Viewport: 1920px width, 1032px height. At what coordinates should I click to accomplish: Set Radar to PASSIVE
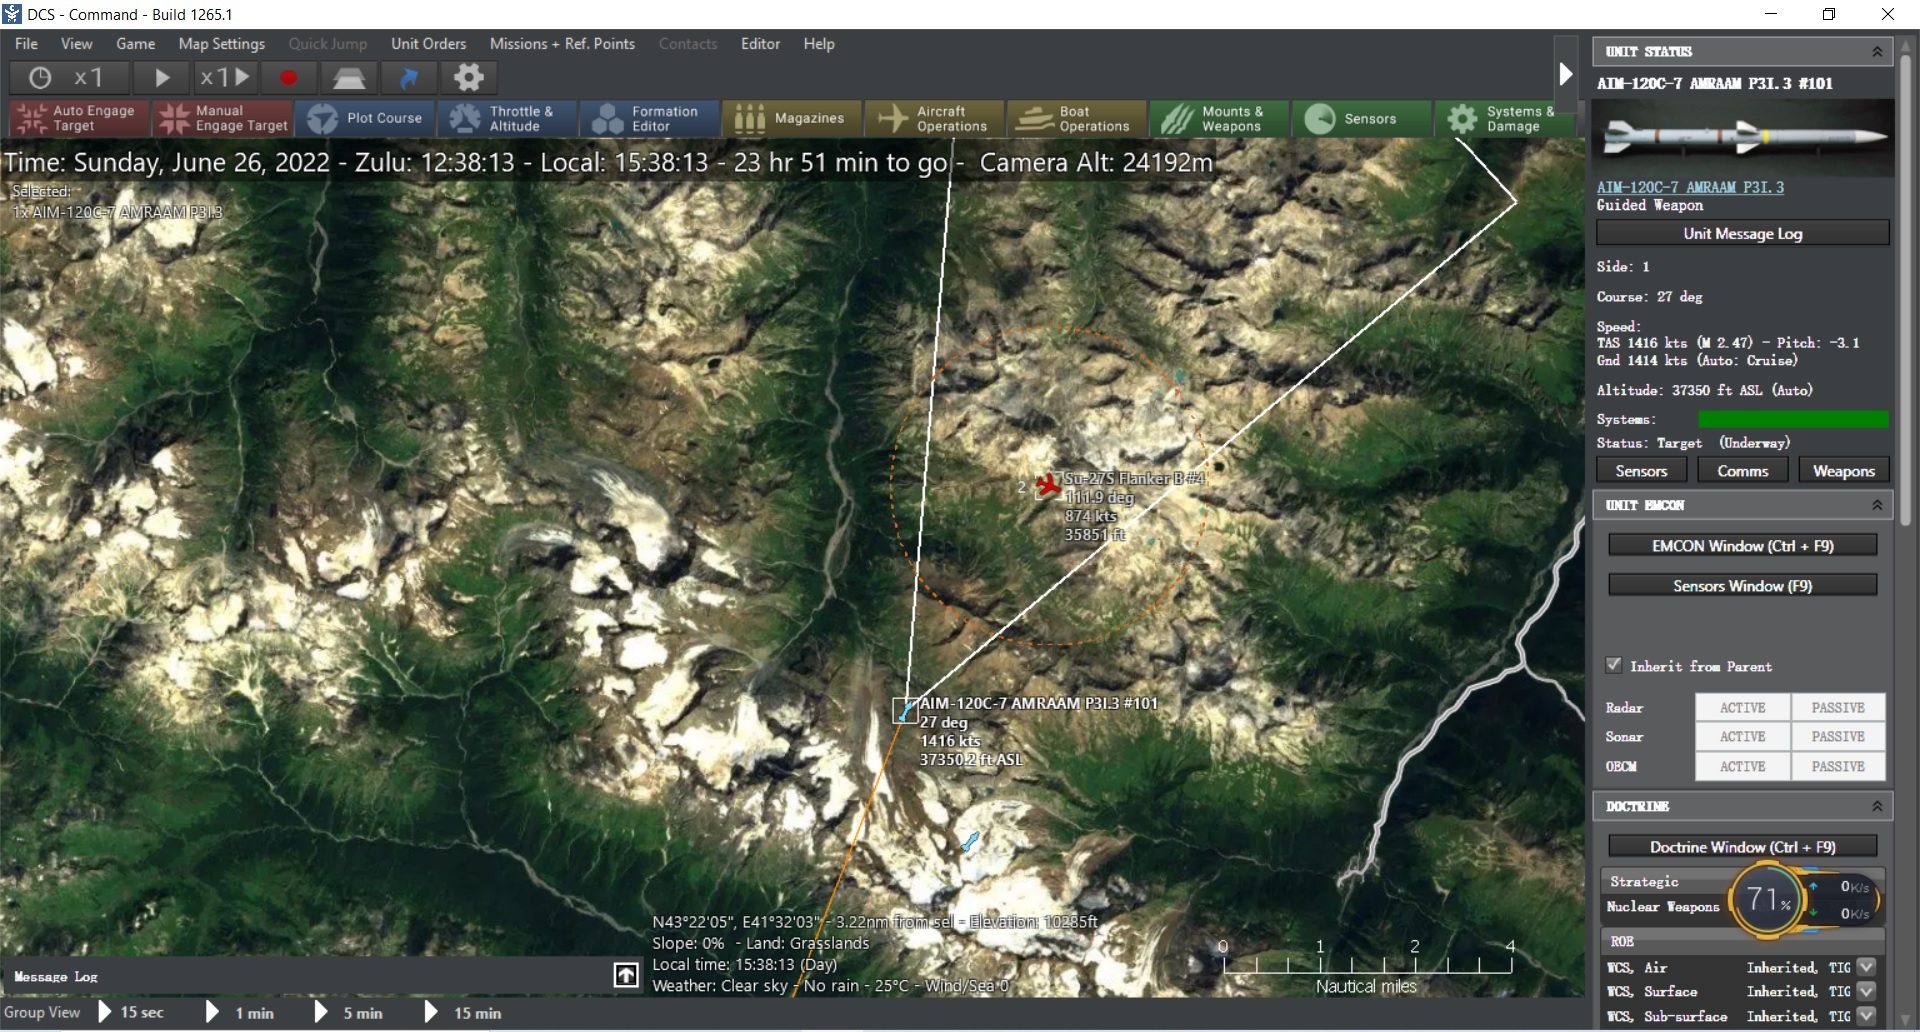click(x=1838, y=707)
